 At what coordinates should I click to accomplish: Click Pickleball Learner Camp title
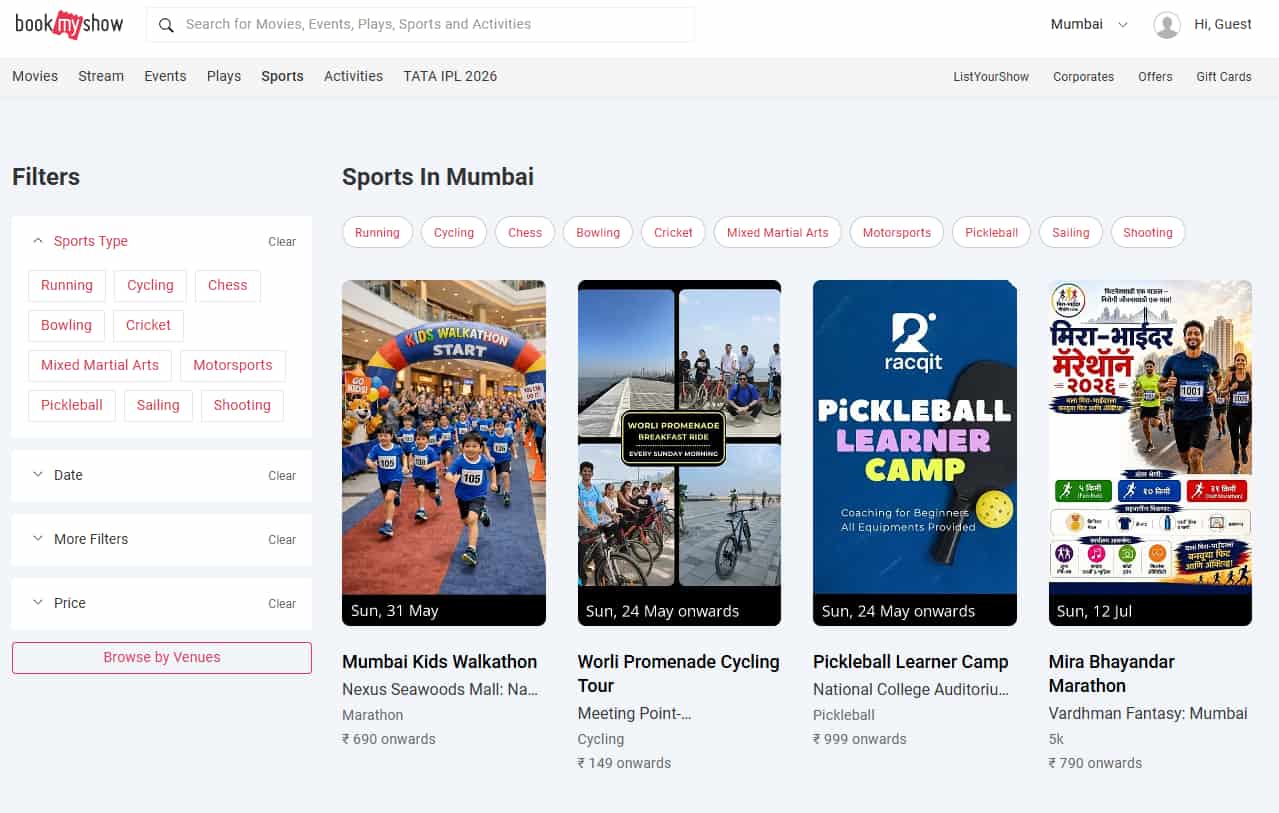(910, 662)
